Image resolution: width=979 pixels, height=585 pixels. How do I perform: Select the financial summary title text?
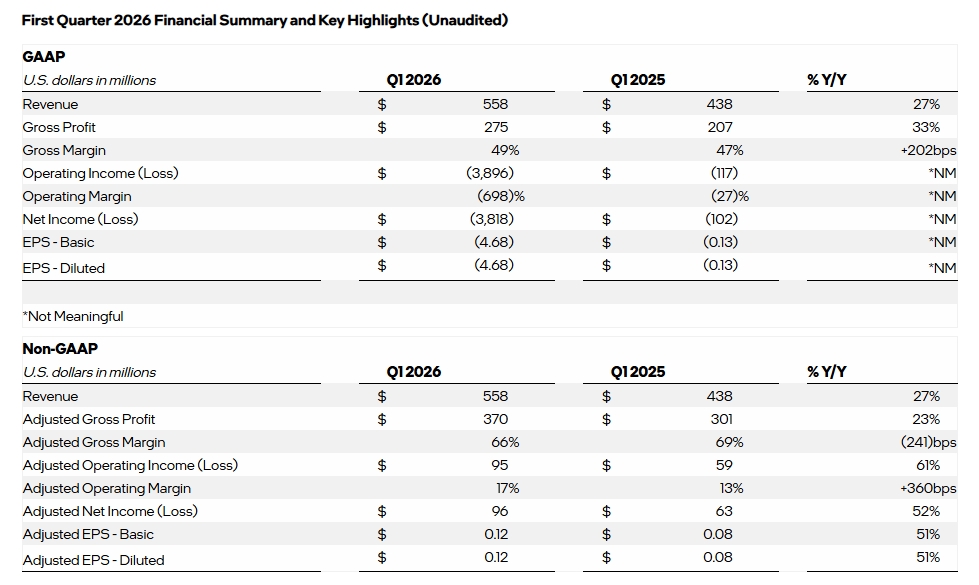(264, 20)
